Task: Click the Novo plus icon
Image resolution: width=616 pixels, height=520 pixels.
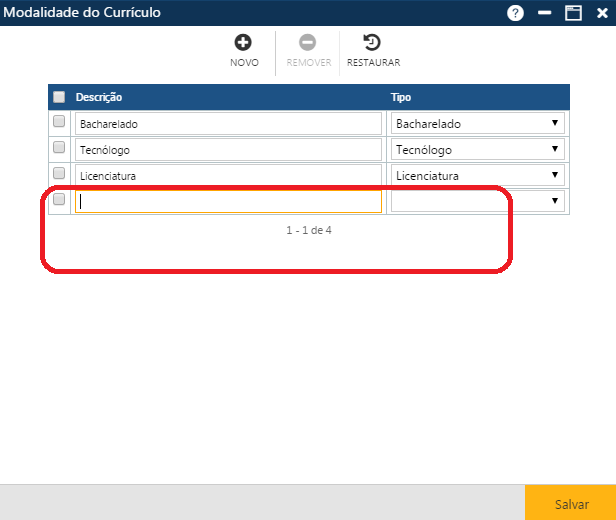Action: 243,43
